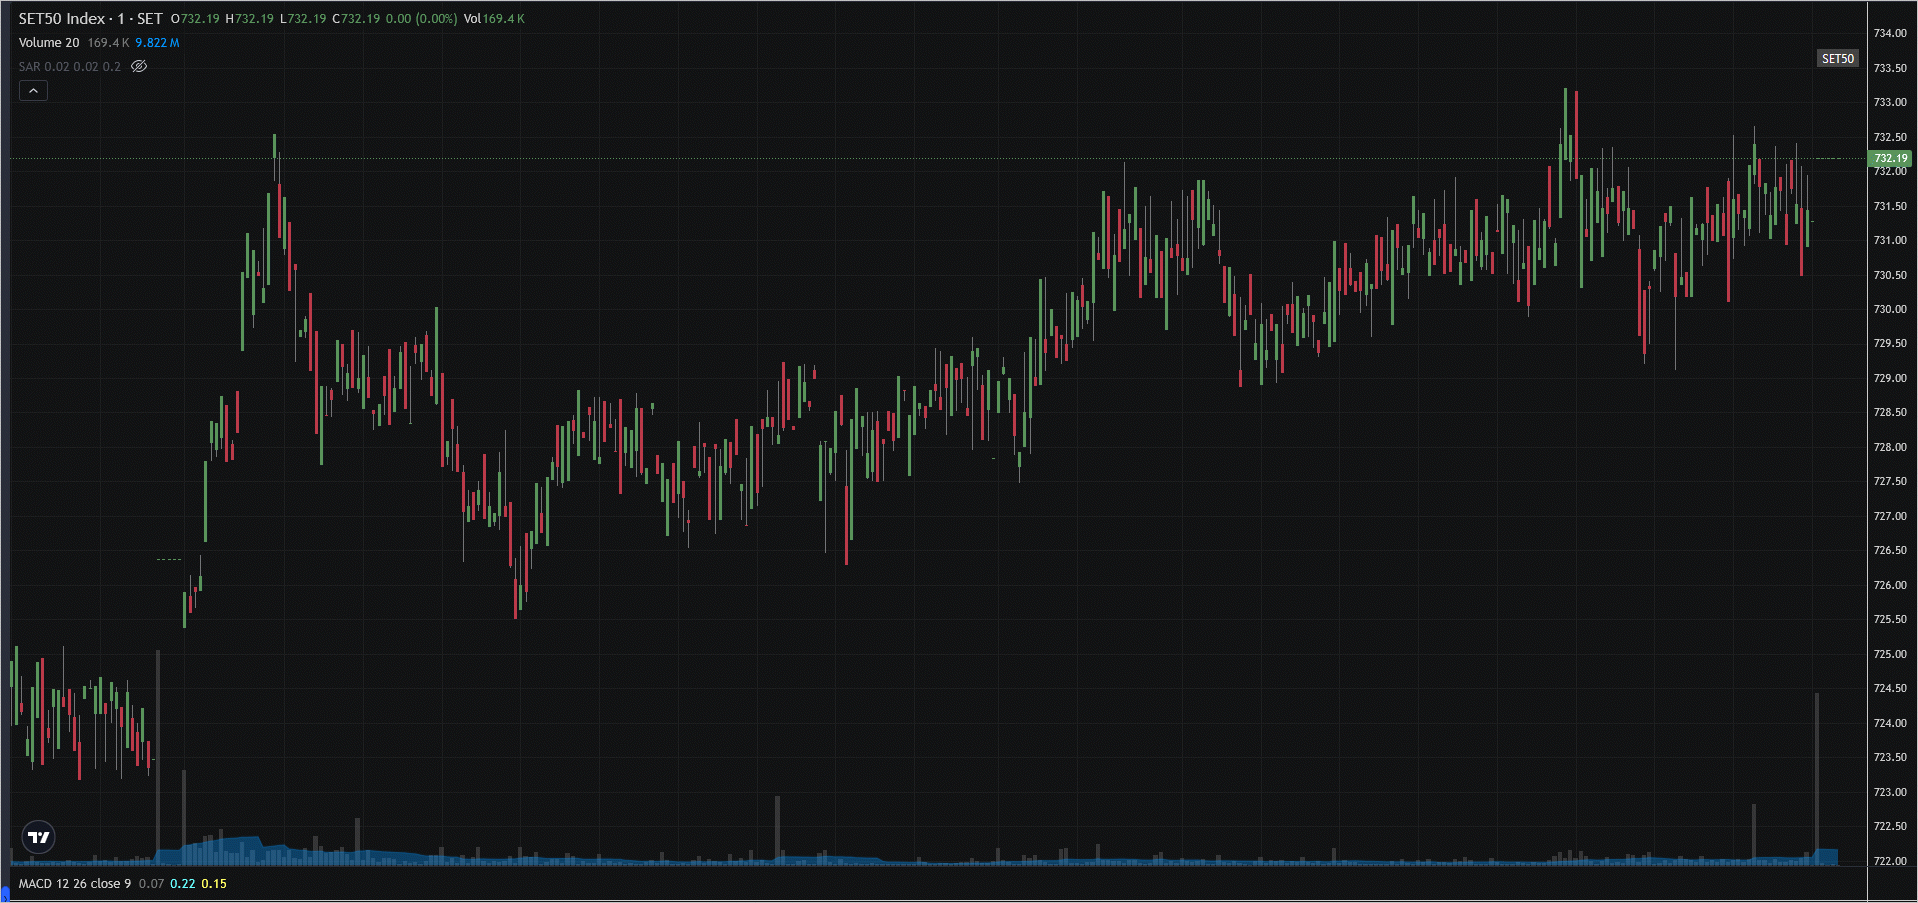
Task: Click the Vol 169.4 K reading in header
Action: pyautogui.click(x=494, y=19)
